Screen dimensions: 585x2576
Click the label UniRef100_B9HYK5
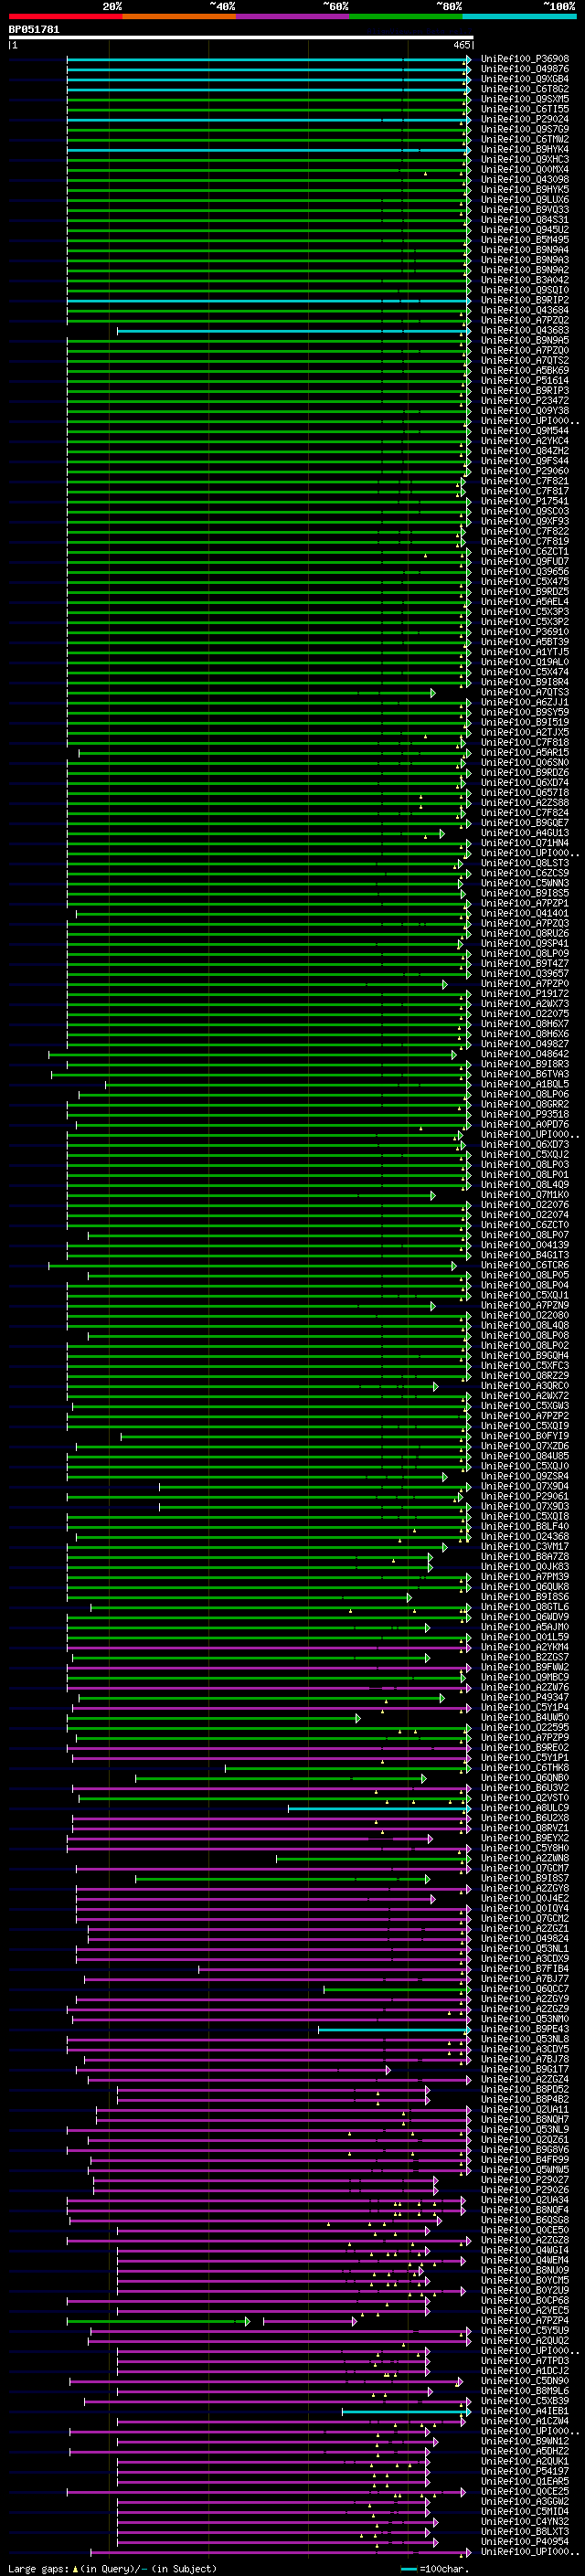[x=525, y=189]
